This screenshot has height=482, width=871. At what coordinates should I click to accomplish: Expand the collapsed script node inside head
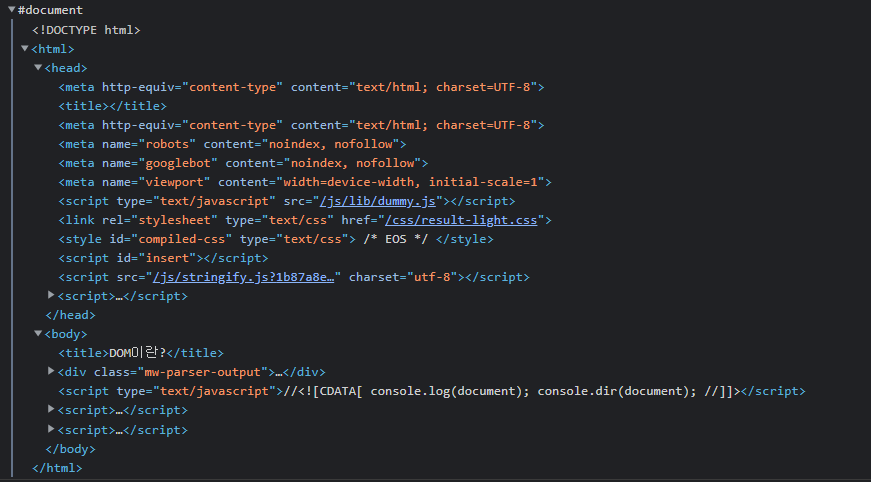point(51,295)
